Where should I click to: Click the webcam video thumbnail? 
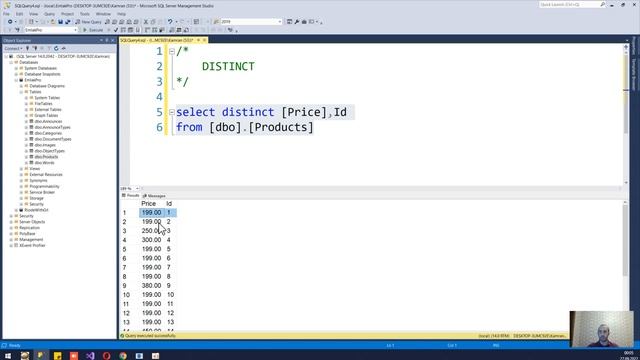601,329
